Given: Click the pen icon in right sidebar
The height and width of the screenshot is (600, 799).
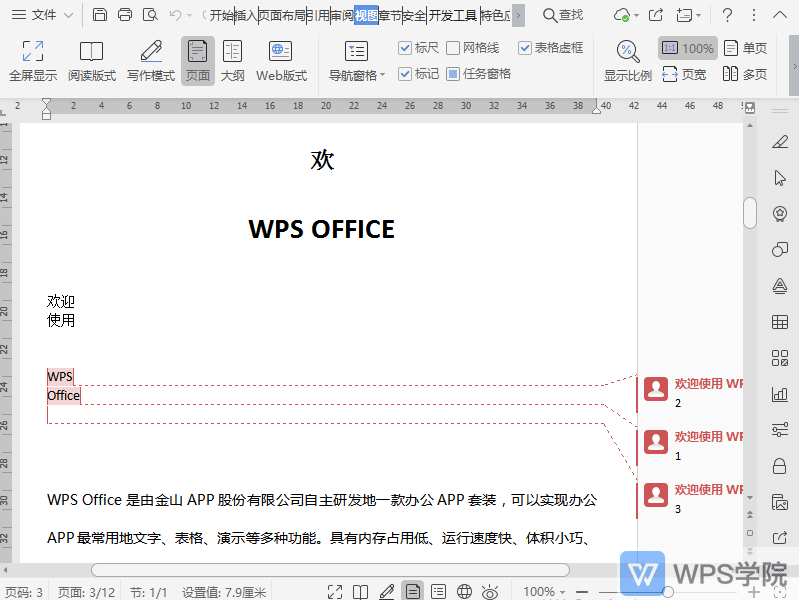Looking at the screenshot, I should click(780, 142).
